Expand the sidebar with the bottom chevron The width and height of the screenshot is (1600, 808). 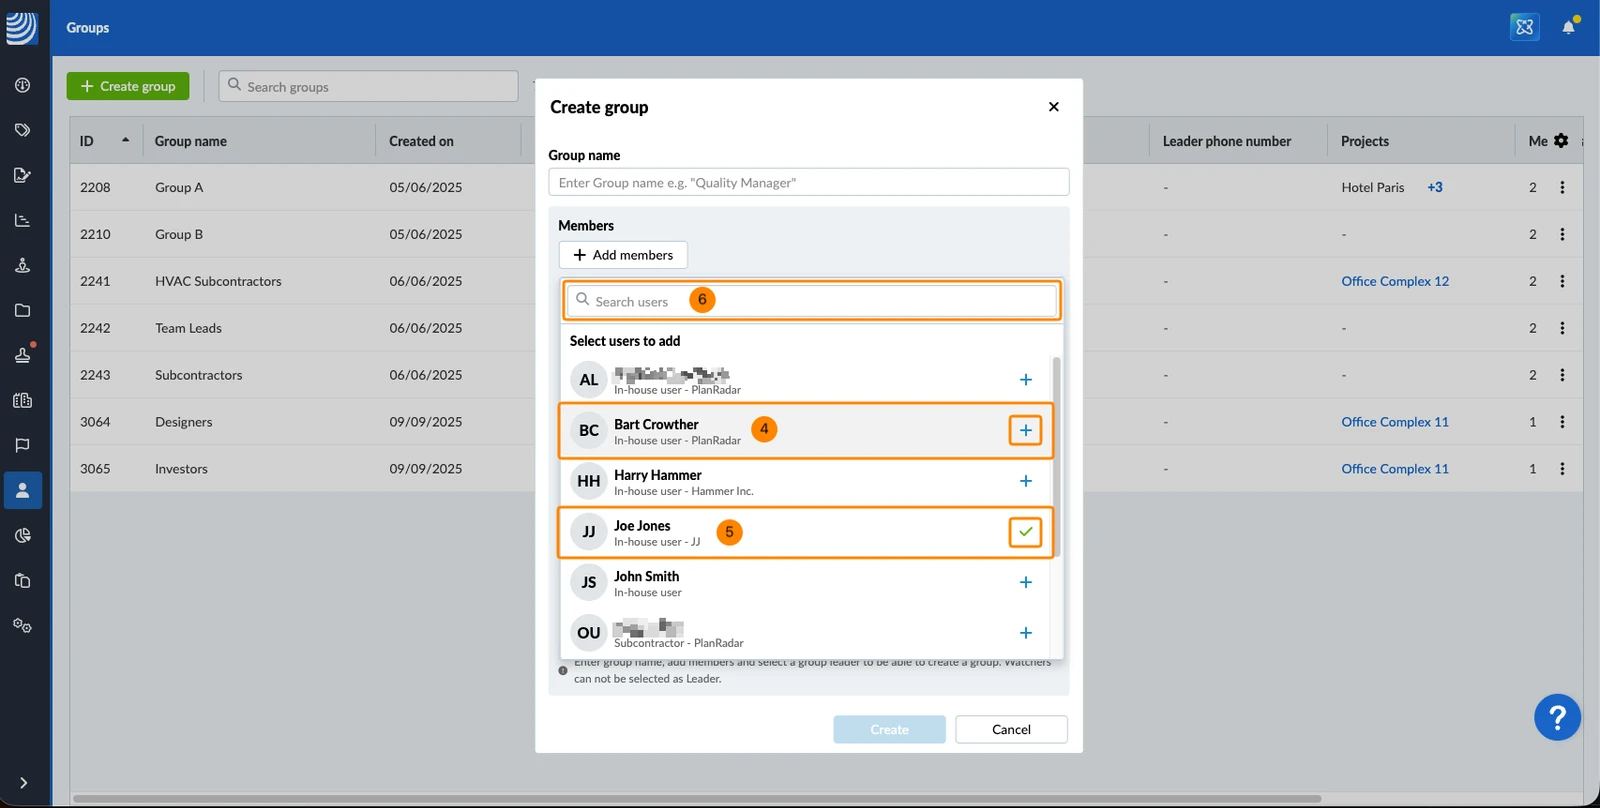coord(23,783)
